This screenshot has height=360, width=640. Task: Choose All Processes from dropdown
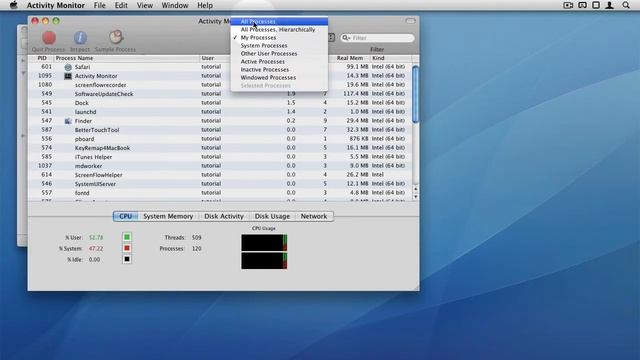(279, 22)
